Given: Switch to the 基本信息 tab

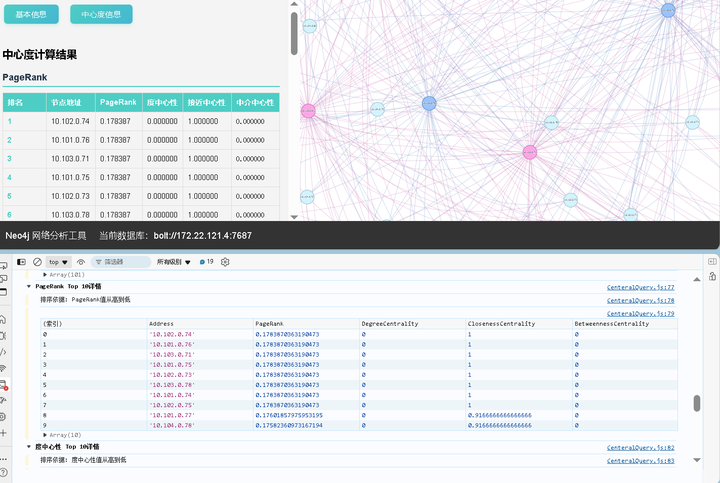Looking at the screenshot, I should (31, 14).
